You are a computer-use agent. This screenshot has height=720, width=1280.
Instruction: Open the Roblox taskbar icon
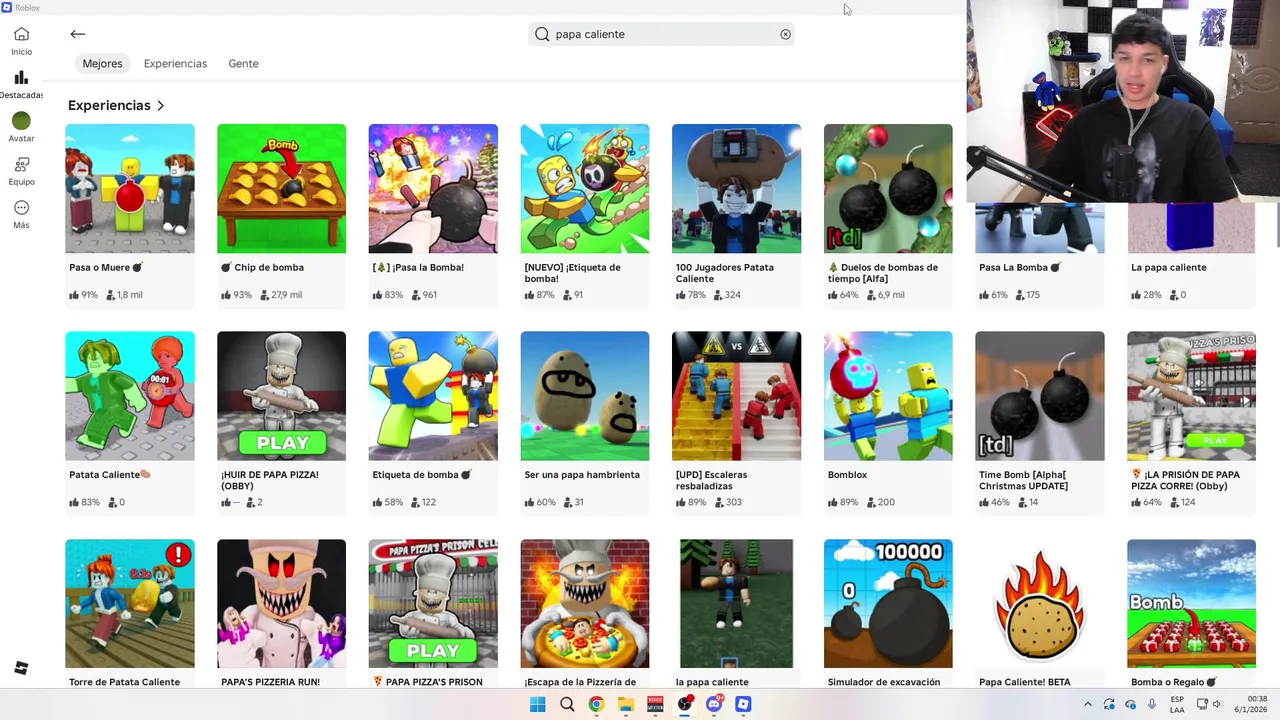point(743,704)
